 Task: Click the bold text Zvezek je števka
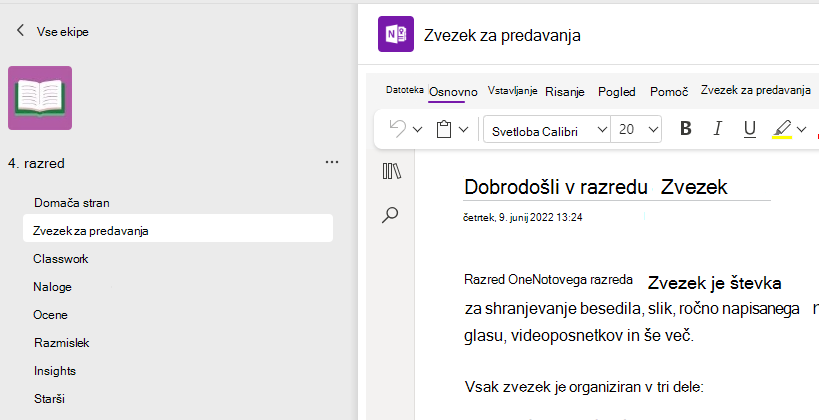tap(715, 283)
